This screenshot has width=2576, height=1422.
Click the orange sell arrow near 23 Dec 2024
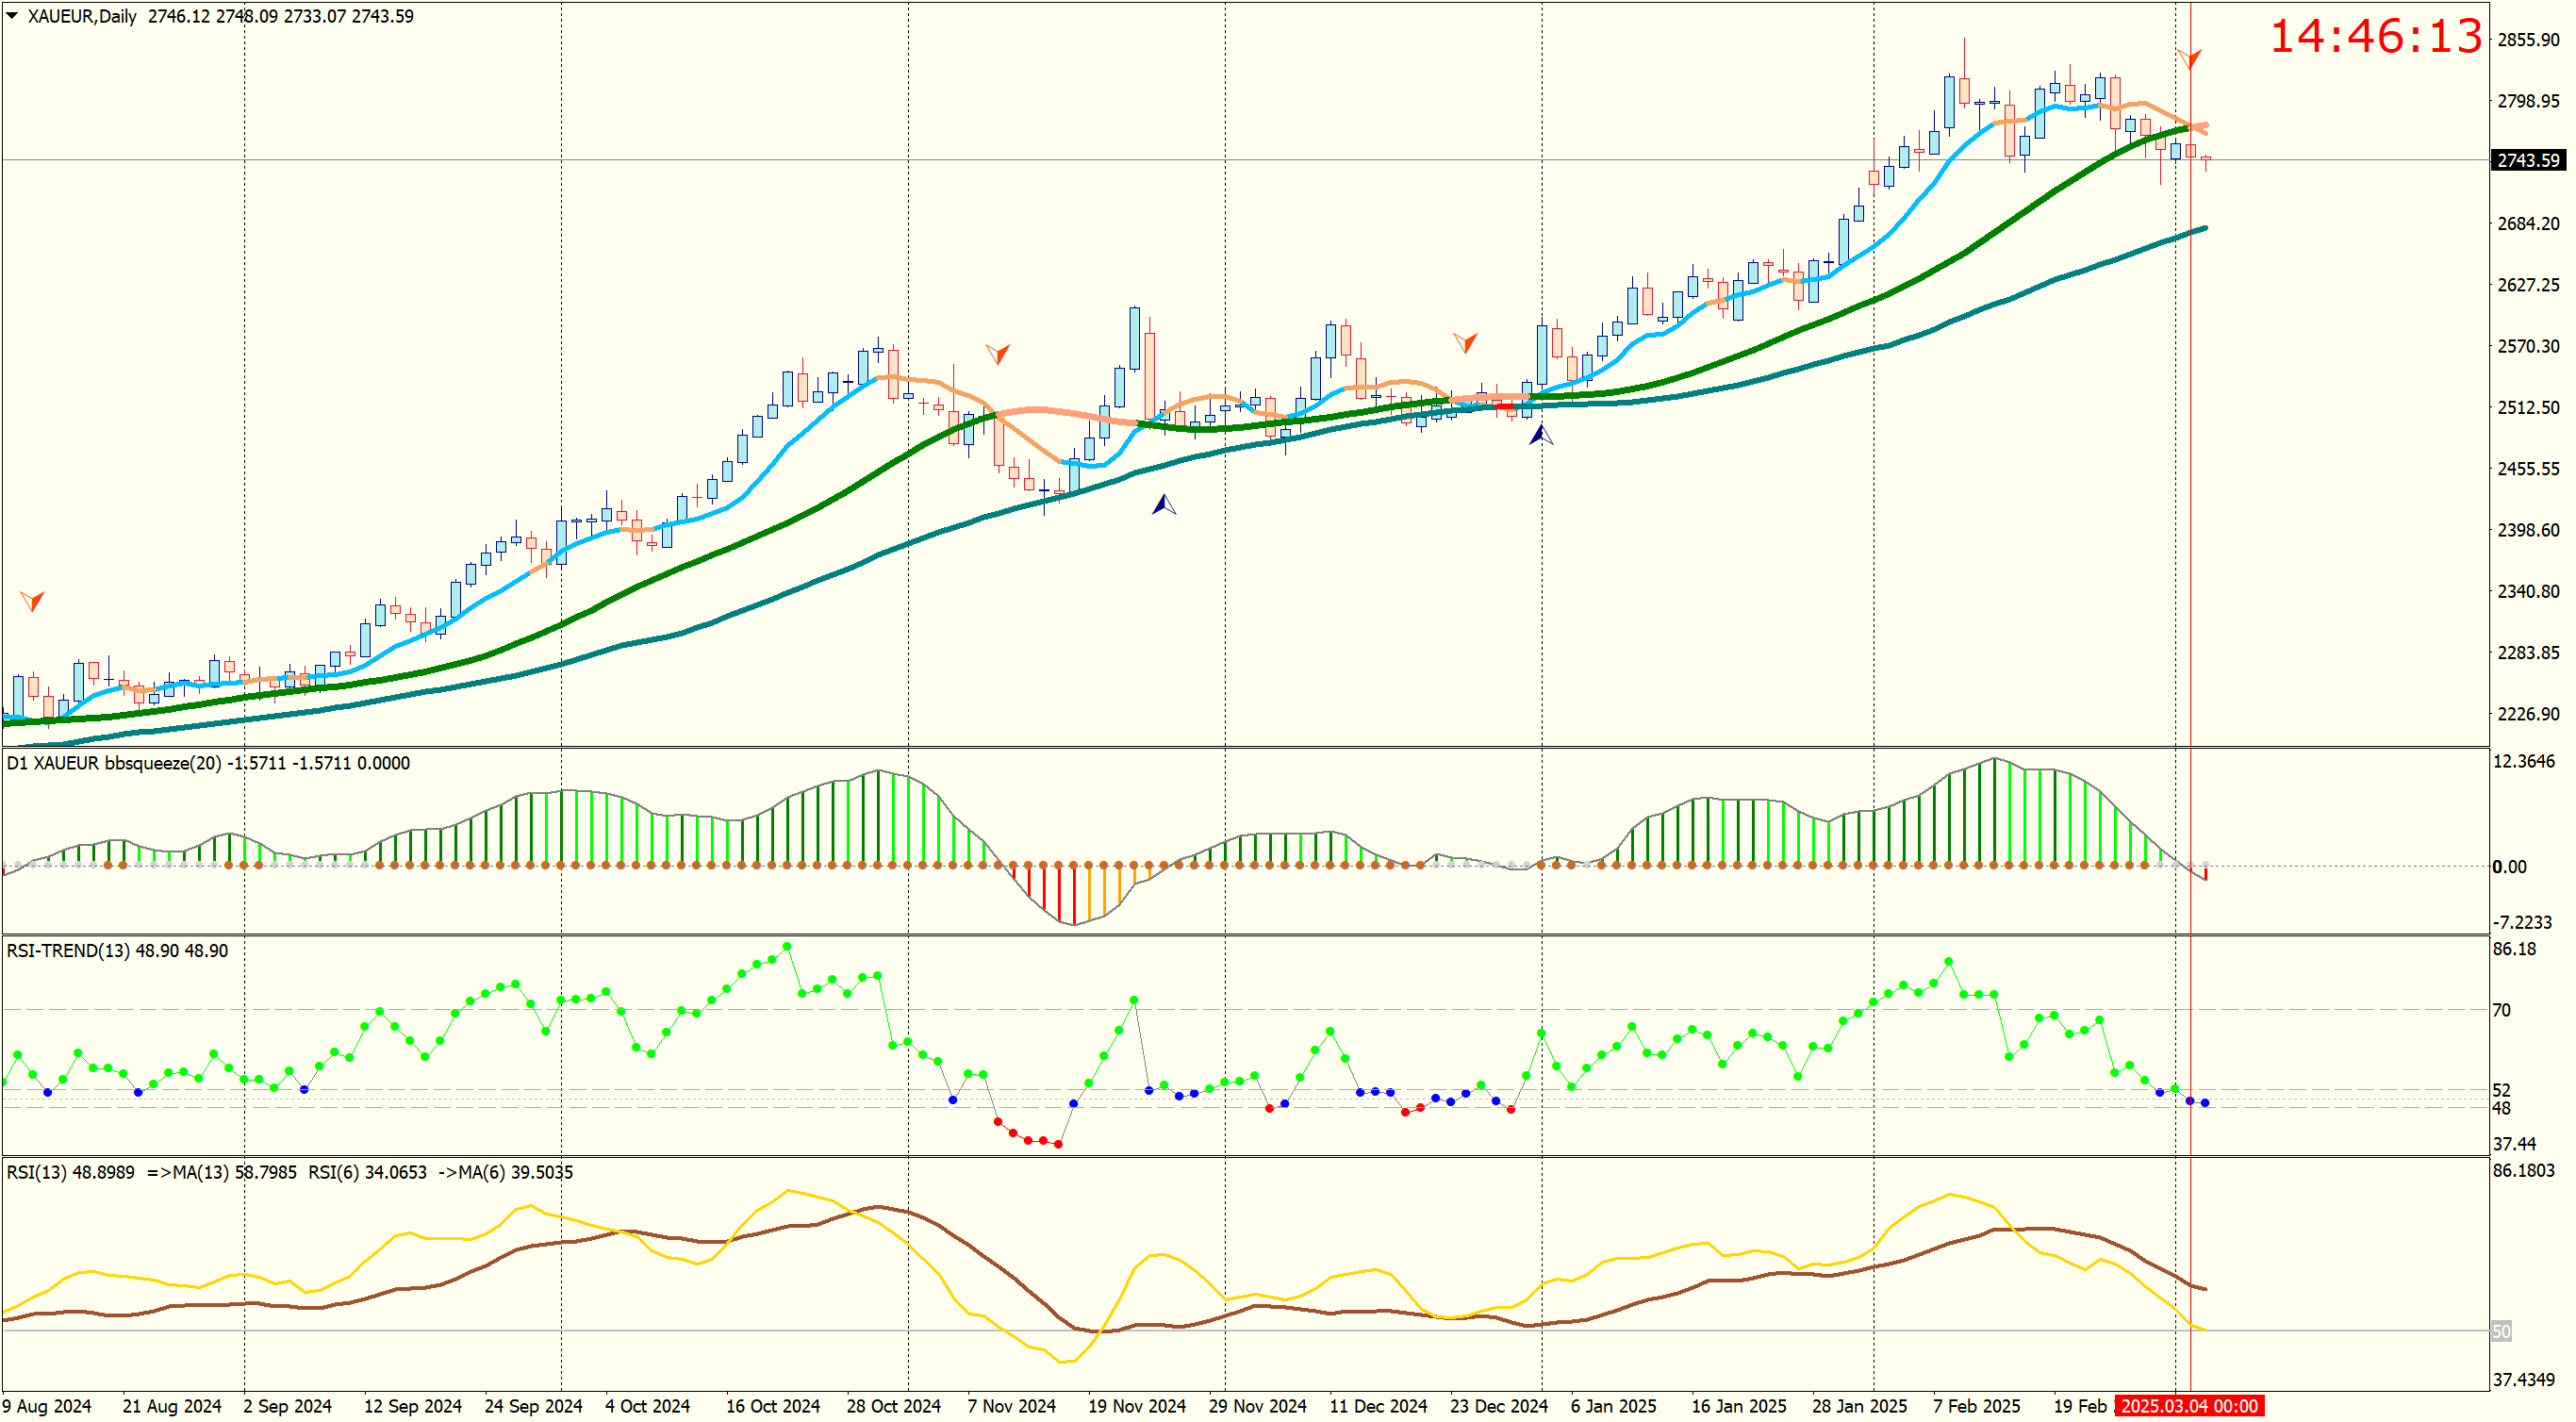coord(1465,342)
